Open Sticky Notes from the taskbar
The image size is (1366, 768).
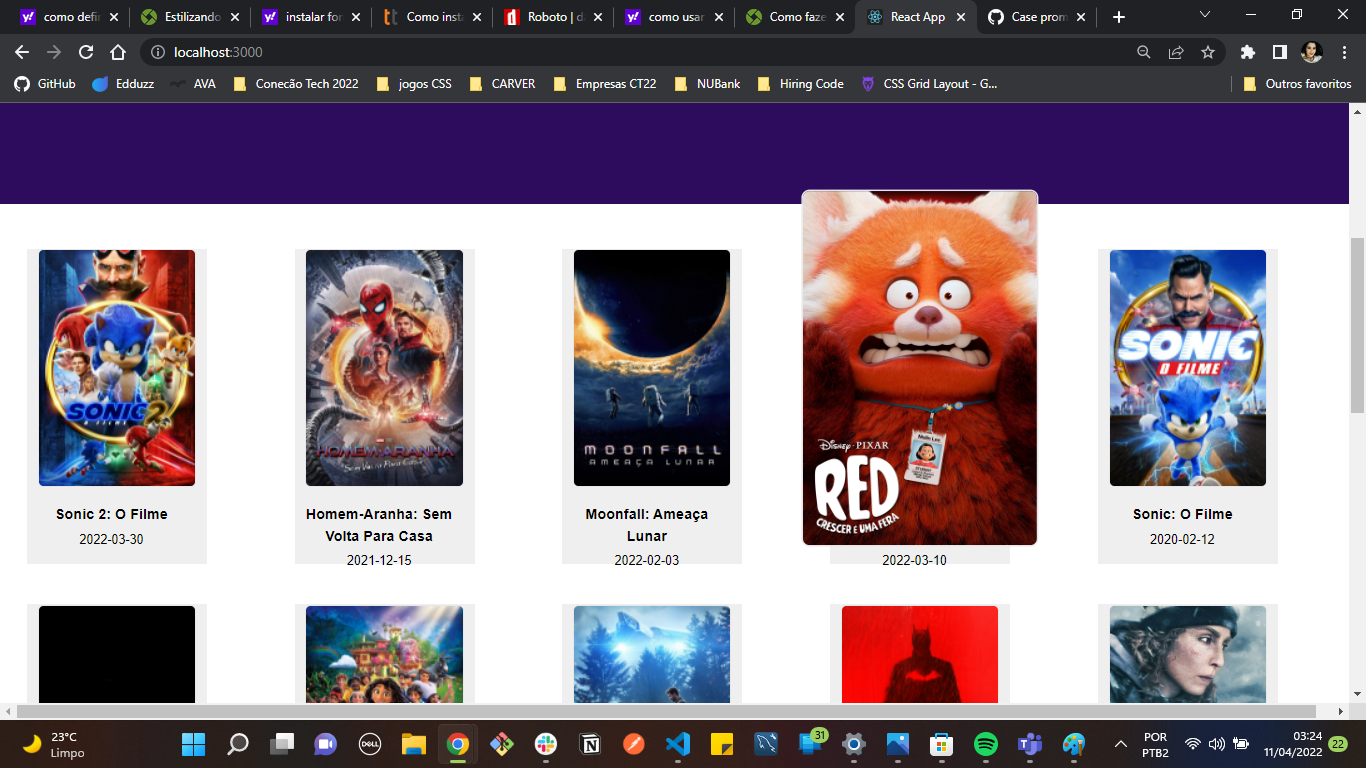(721, 744)
